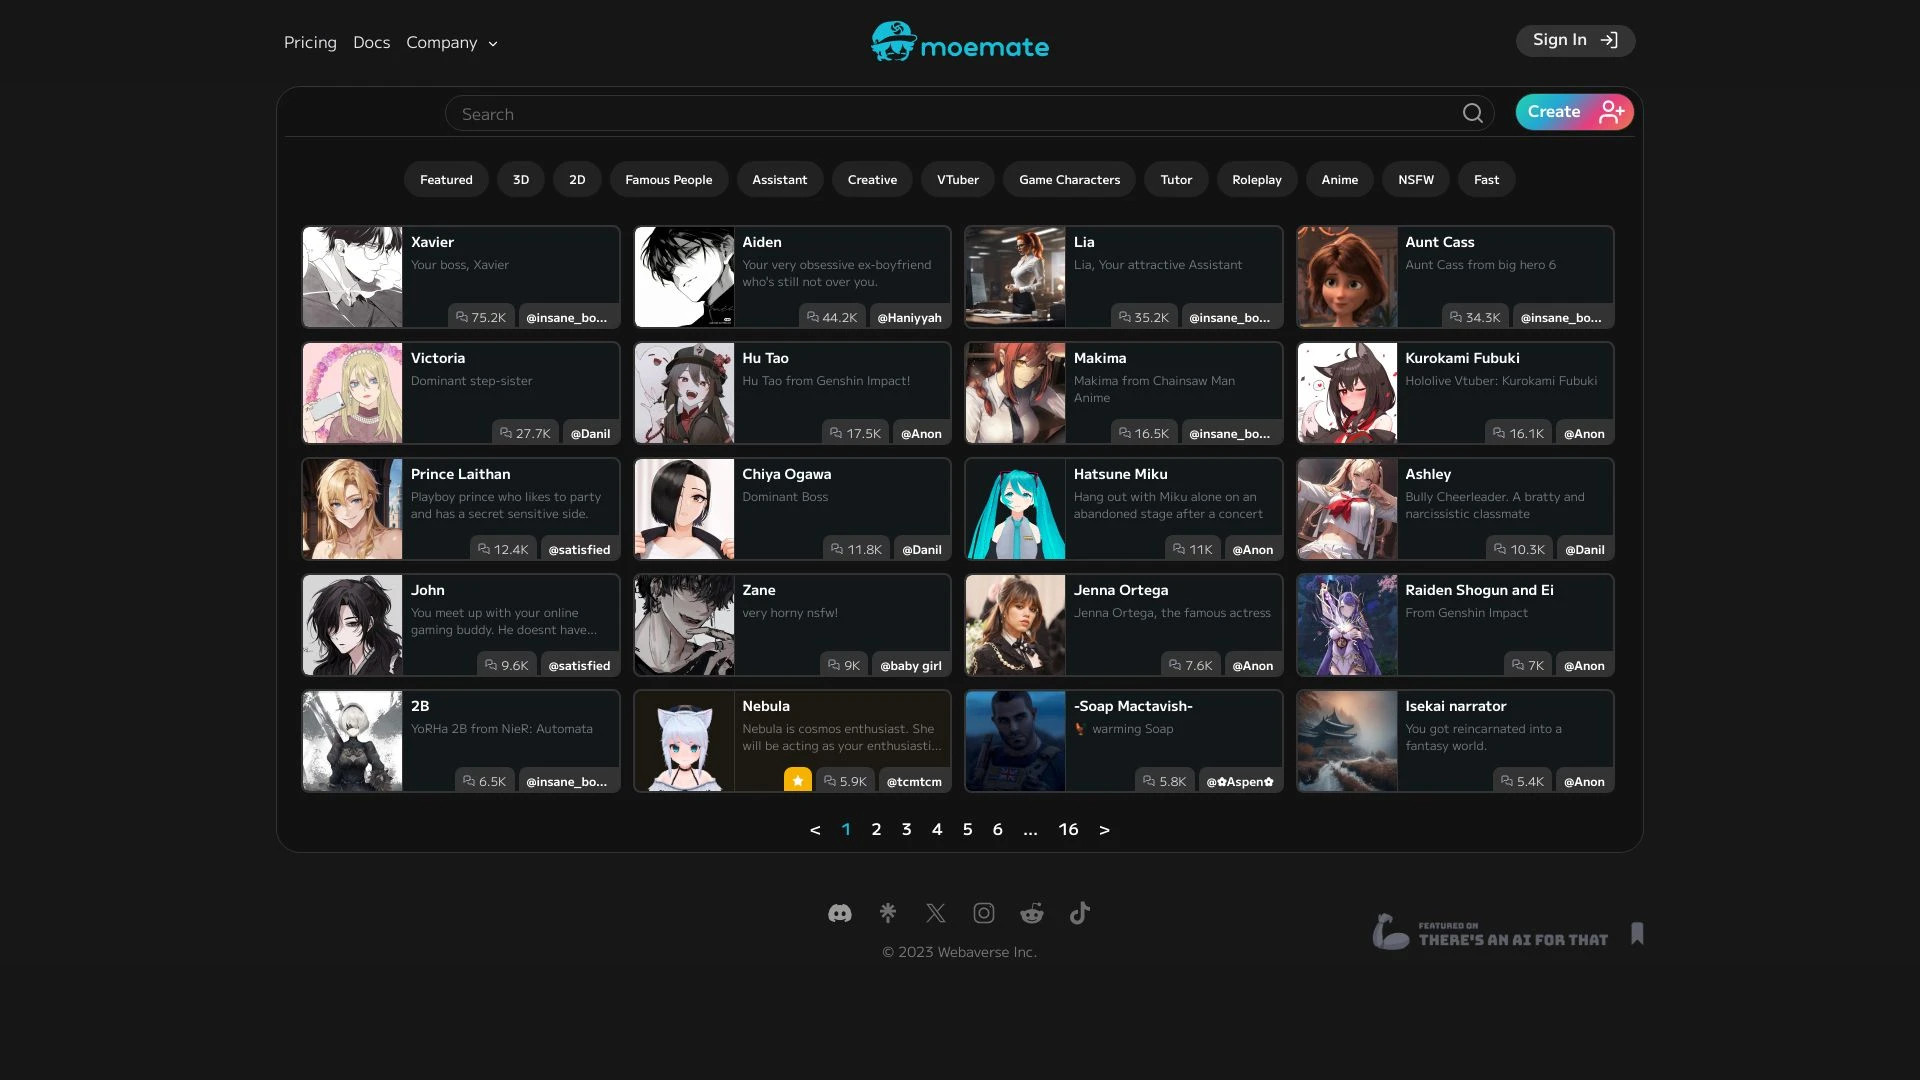The height and width of the screenshot is (1080, 1920).
Task: Open the X (Twitter) footer icon
Action: [936, 913]
